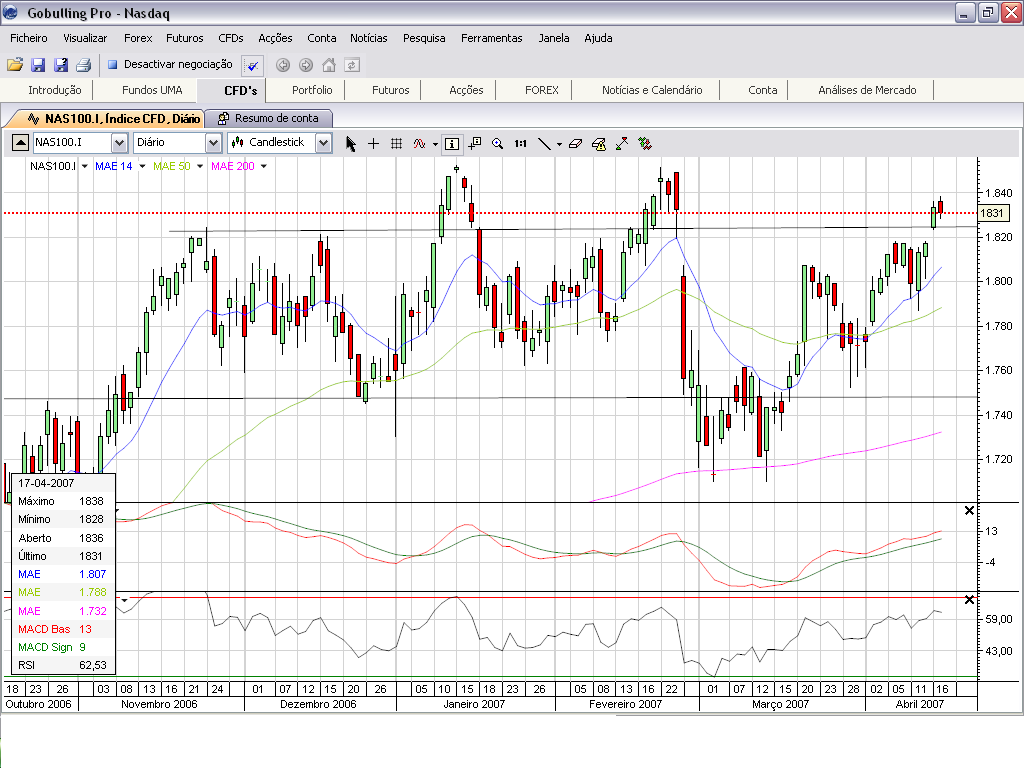Open the MAE 200 indicator dropdown arrow
The width and height of the screenshot is (1024, 768).
click(263, 166)
